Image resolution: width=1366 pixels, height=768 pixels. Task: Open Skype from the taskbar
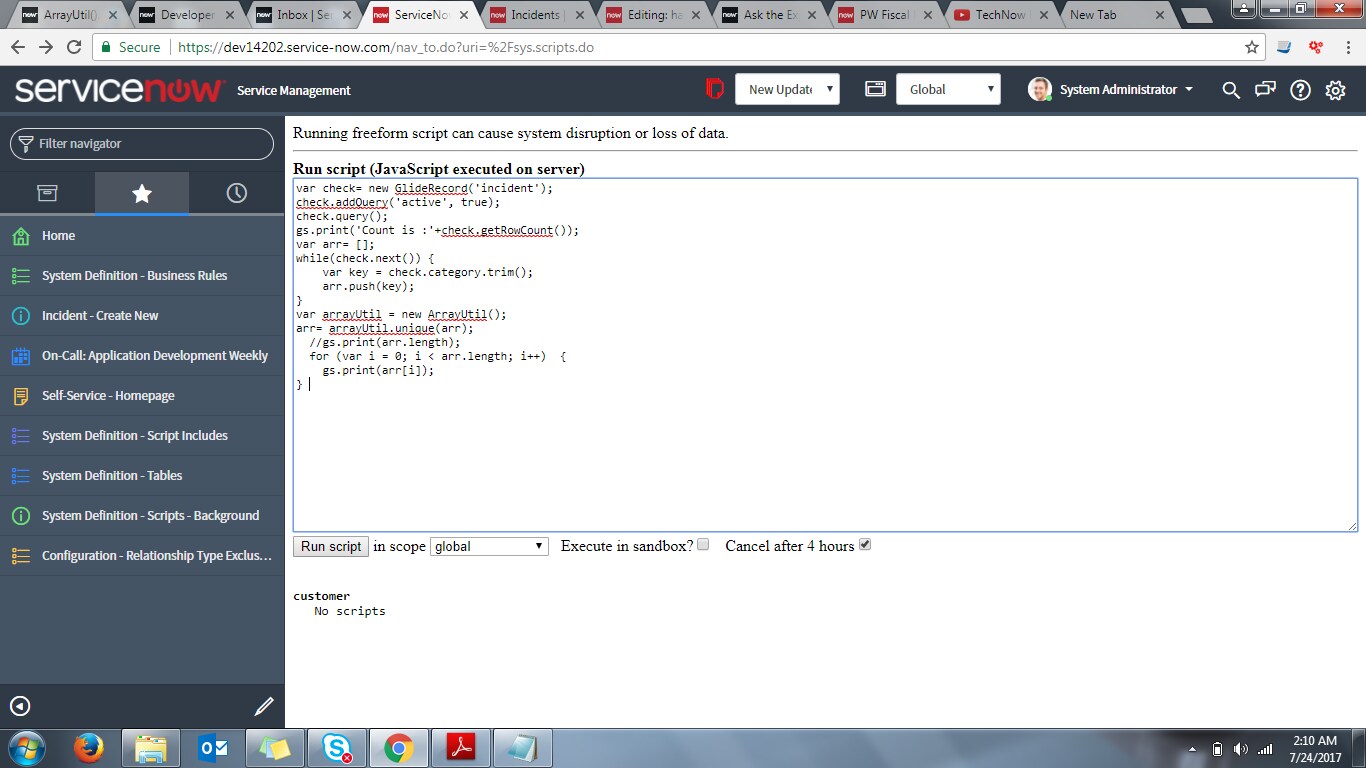(336, 748)
